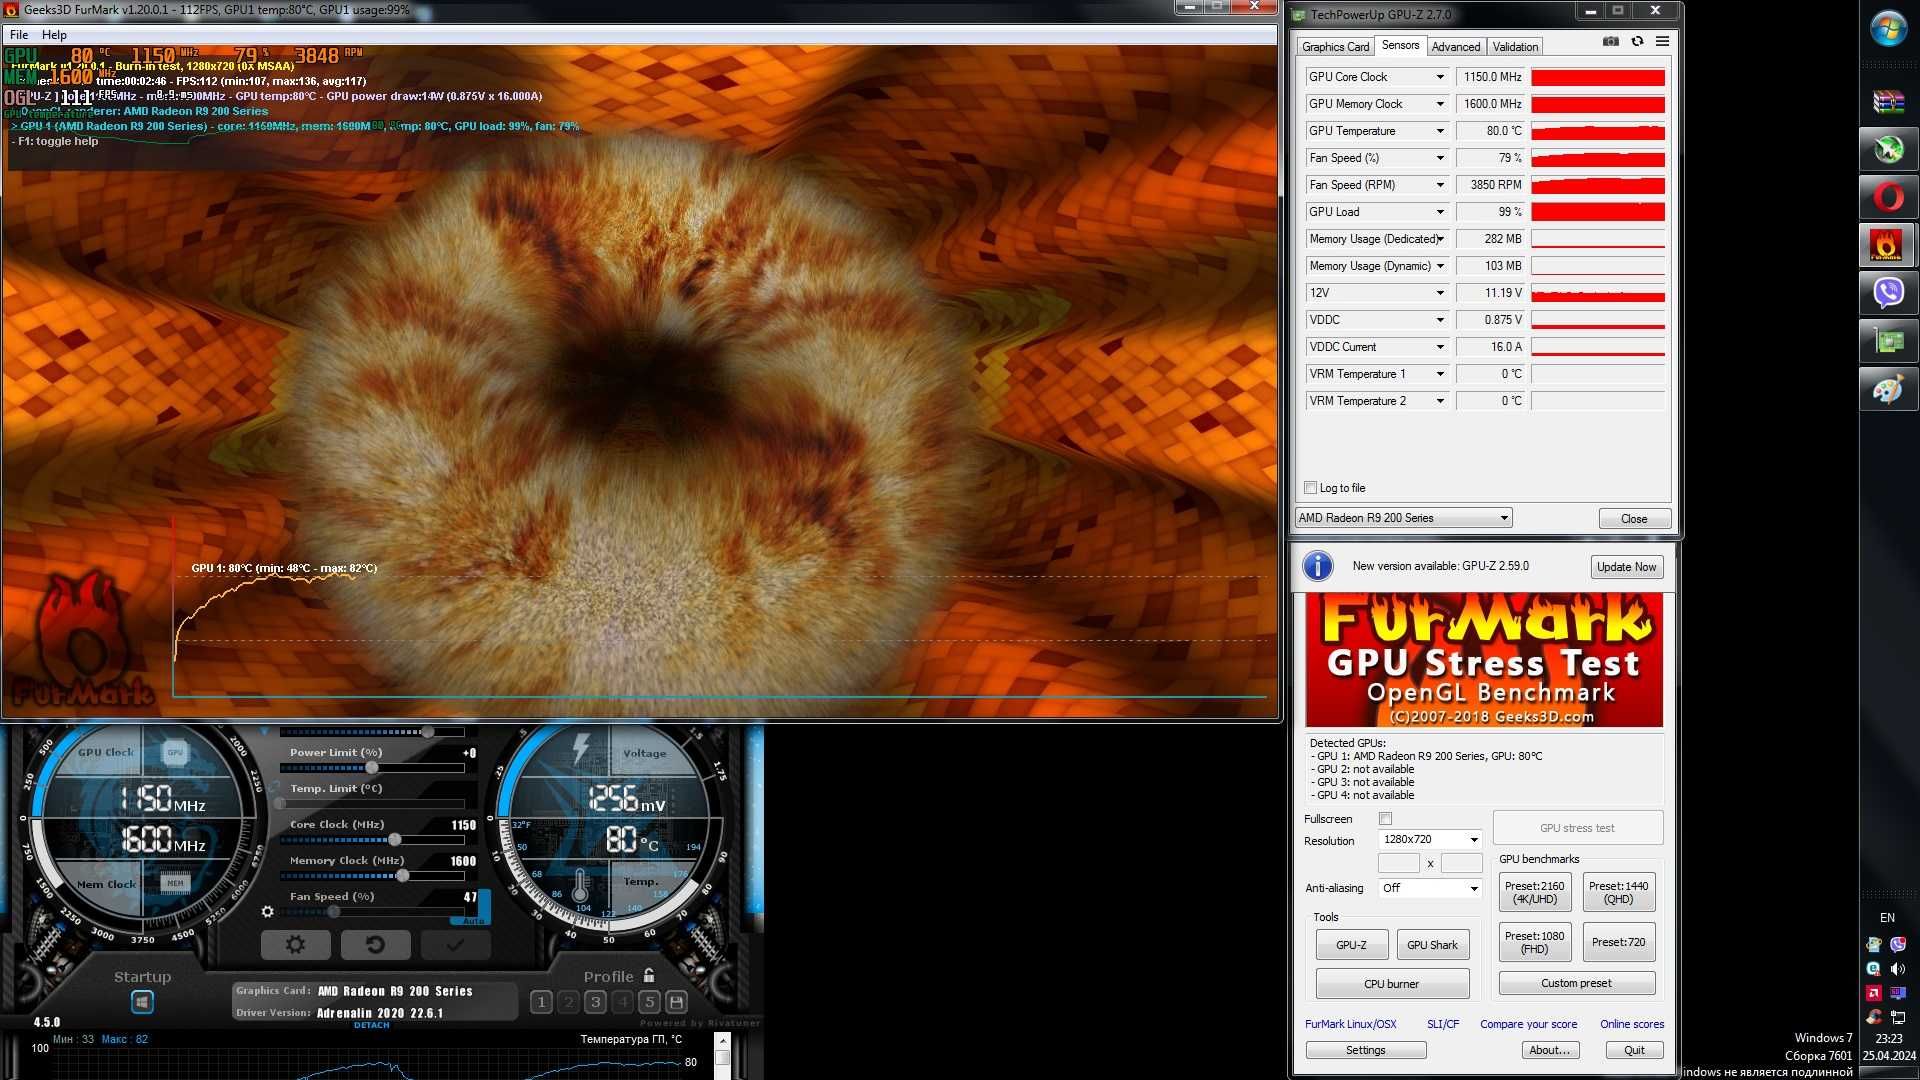Toggle the Fullscreen checkbox in FurMark
Screen dimensions: 1920x1080
[1385, 818]
